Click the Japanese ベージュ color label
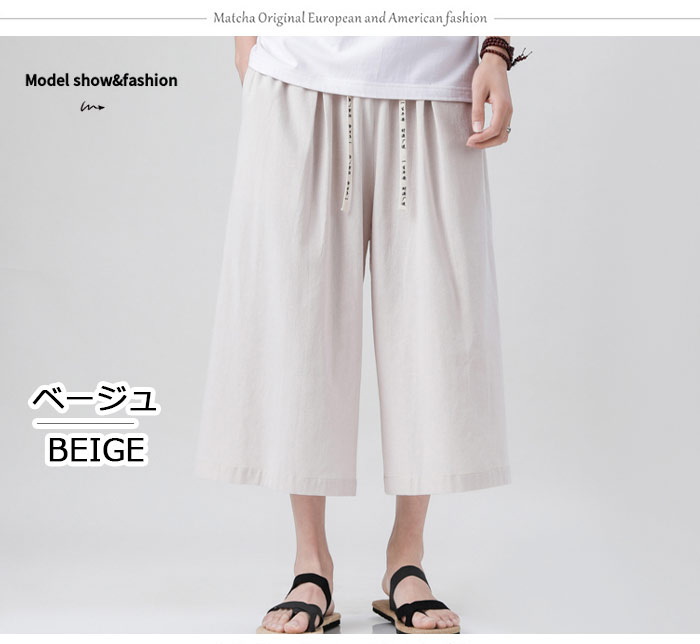 coord(95,398)
